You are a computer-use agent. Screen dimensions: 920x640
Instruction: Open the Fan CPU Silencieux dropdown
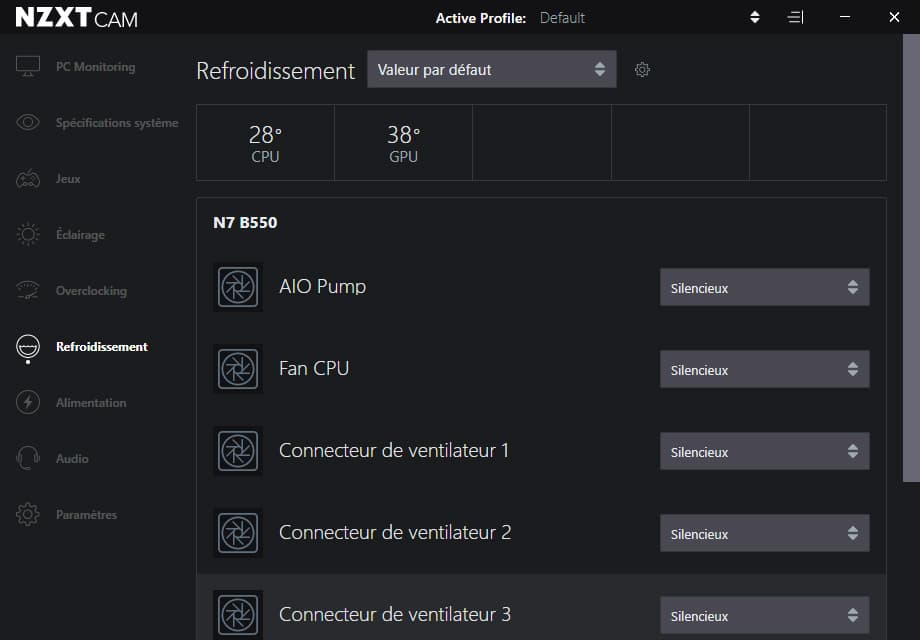765,370
